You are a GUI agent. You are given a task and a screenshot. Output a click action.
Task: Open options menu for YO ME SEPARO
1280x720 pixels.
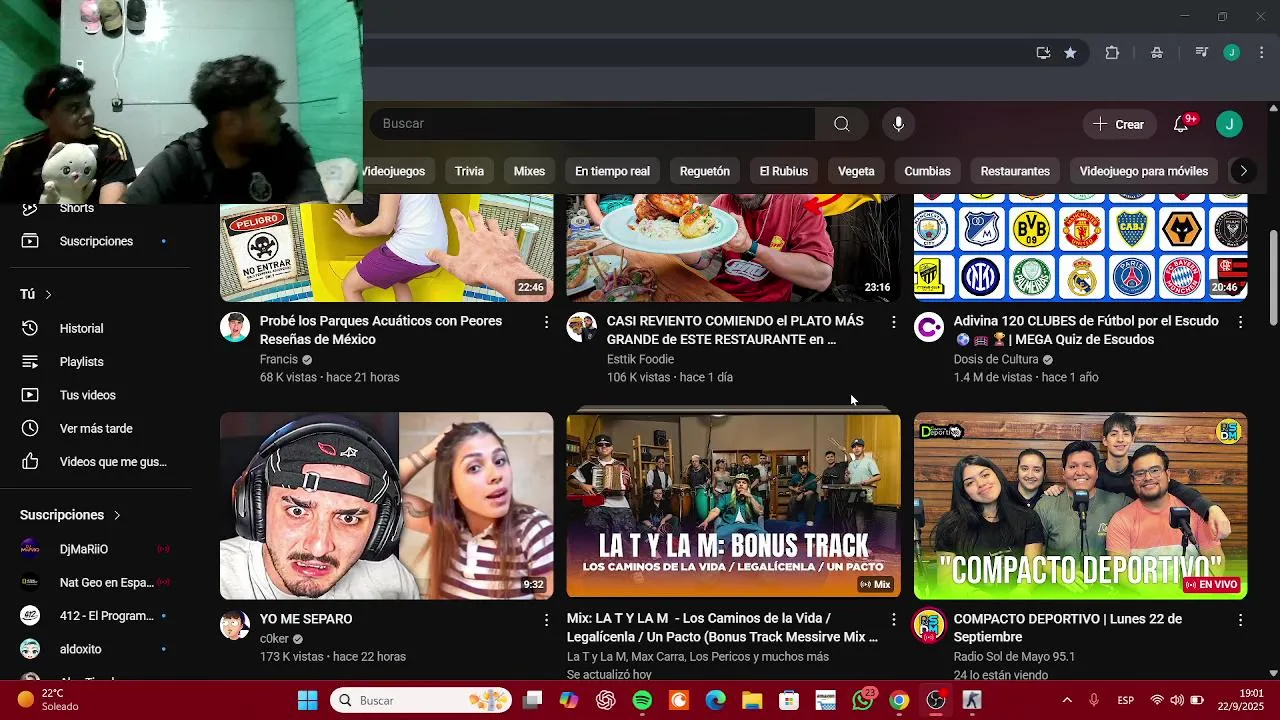tap(546, 620)
